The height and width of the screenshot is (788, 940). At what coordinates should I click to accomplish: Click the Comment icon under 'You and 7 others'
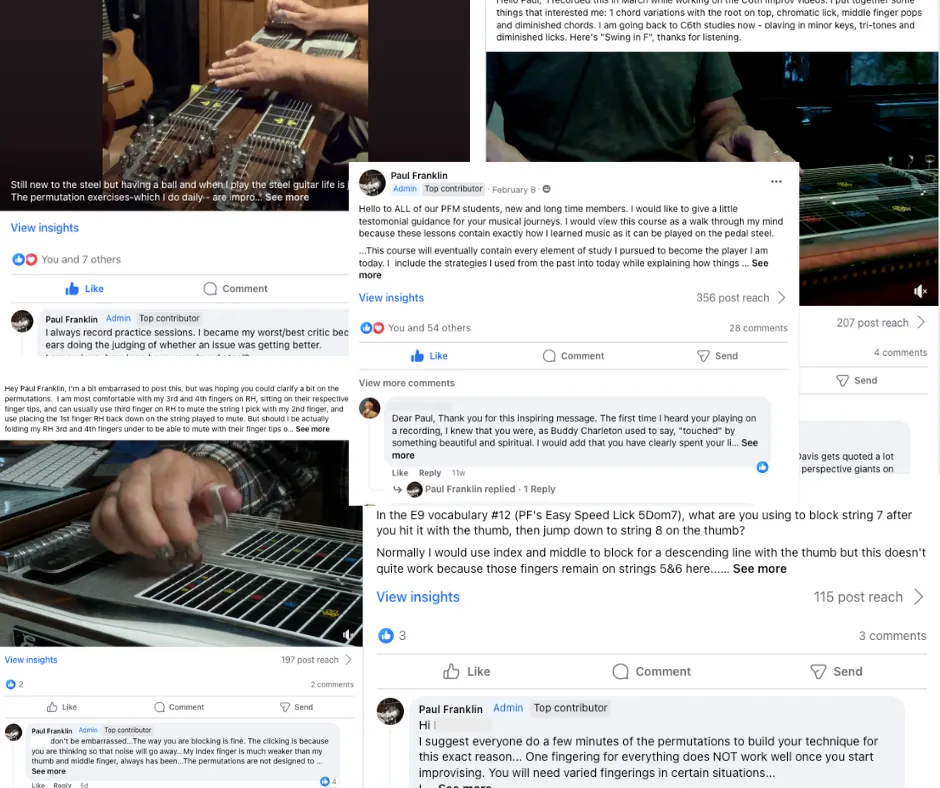[210, 289]
